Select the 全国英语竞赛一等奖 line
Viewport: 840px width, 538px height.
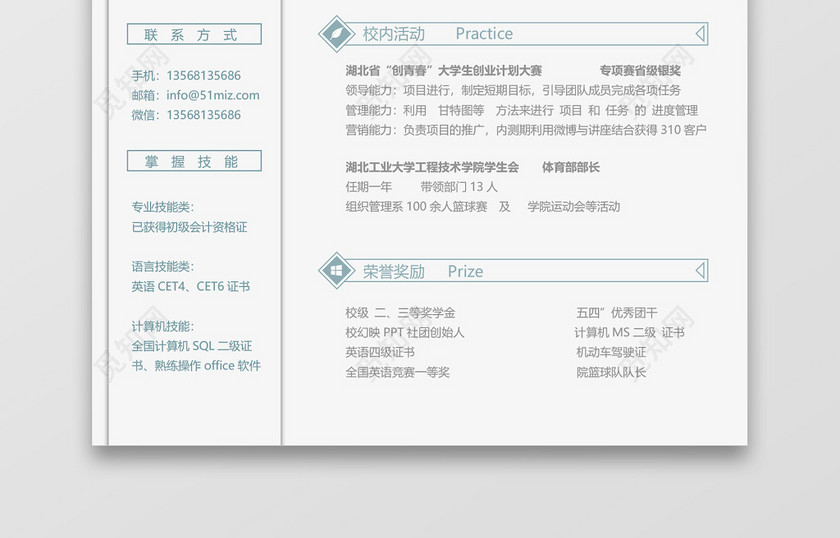click(397, 372)
